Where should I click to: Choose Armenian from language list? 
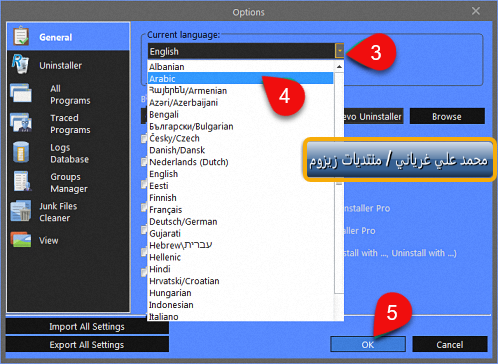coord(240,91)
